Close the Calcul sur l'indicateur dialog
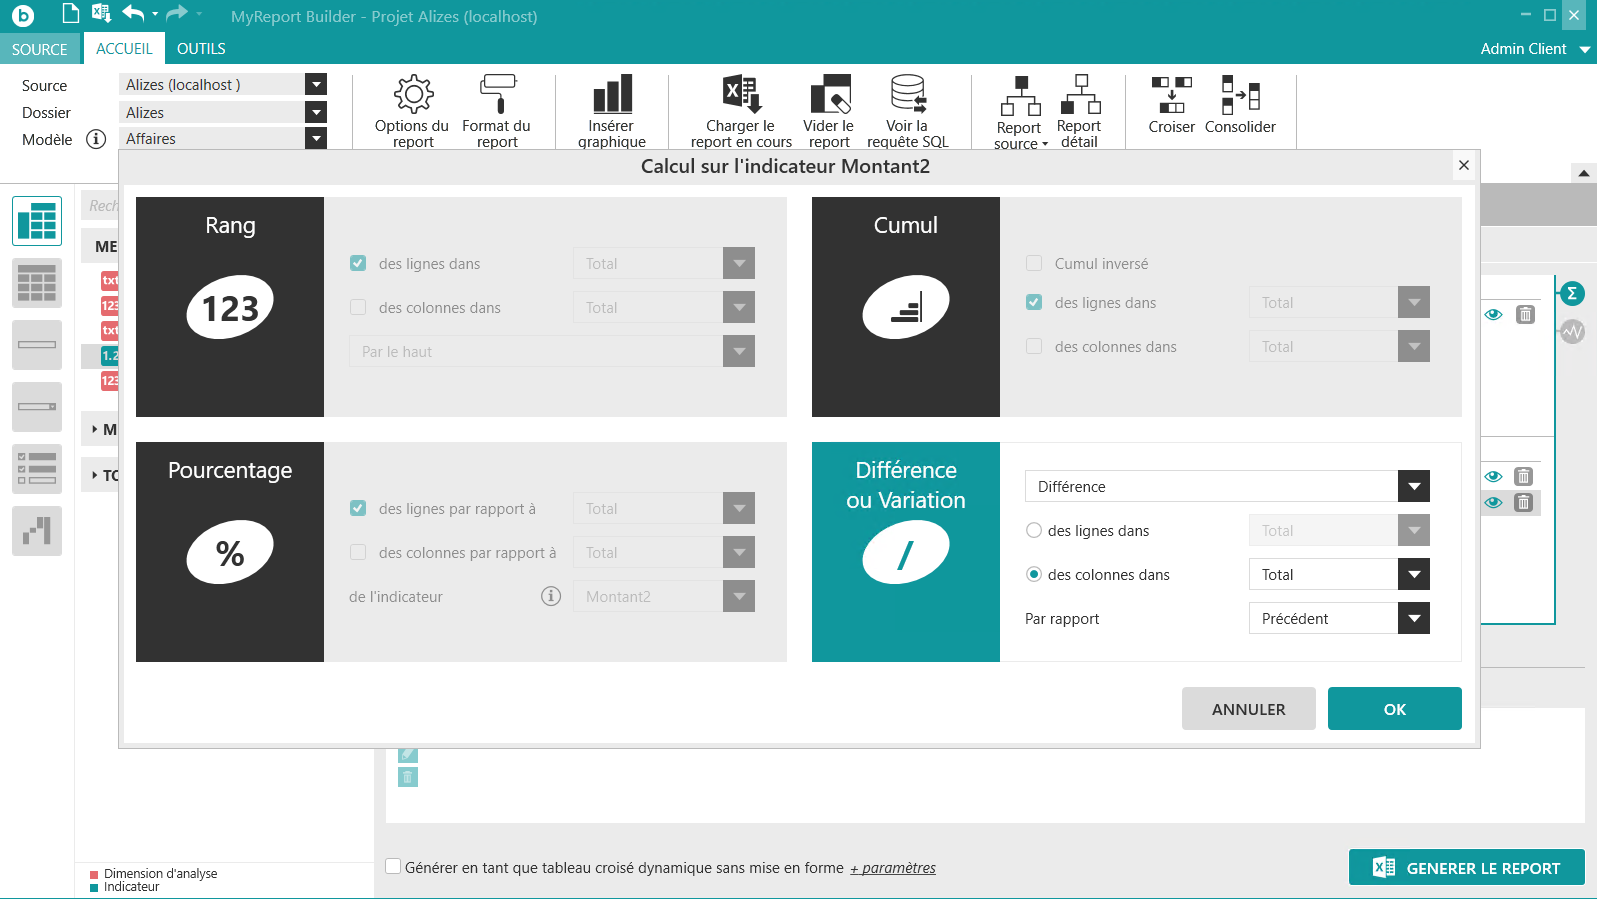1597x899 pixels. pyautogui.click(x=1464, y=166)
